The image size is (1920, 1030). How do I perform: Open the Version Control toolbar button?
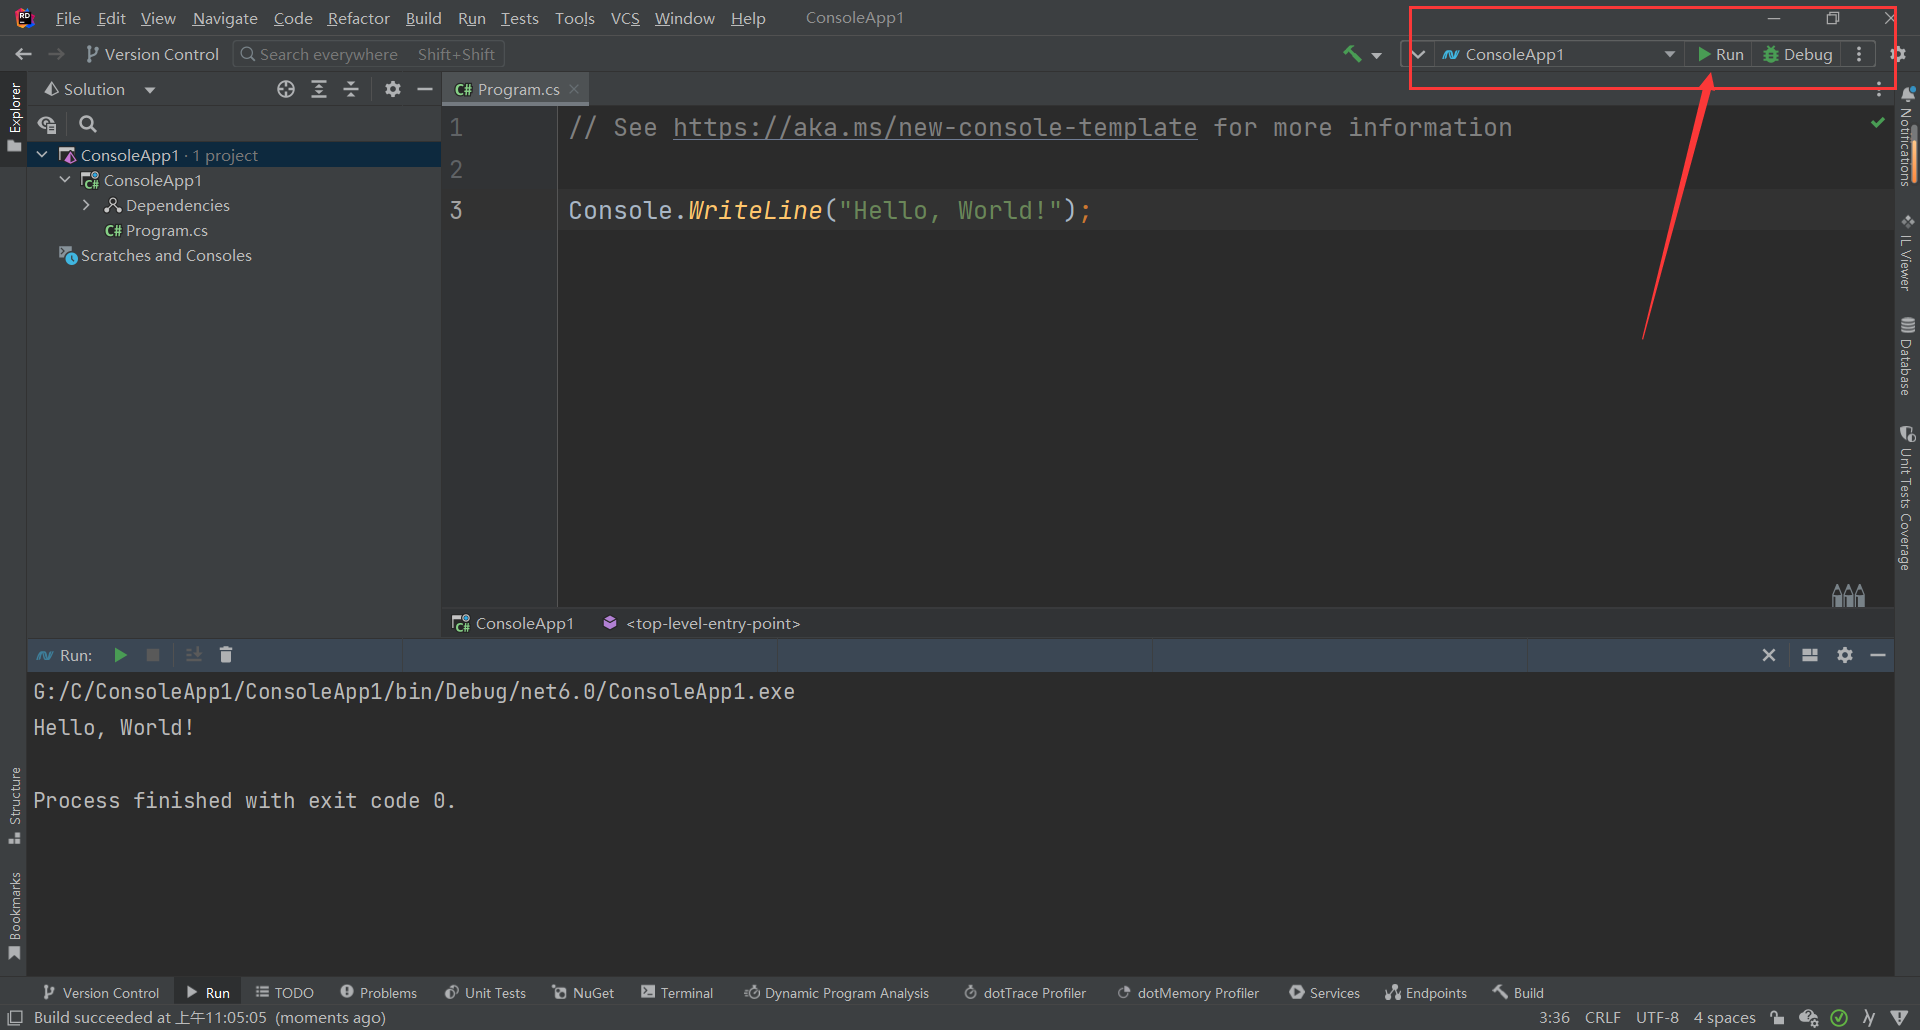pos(152,54)
